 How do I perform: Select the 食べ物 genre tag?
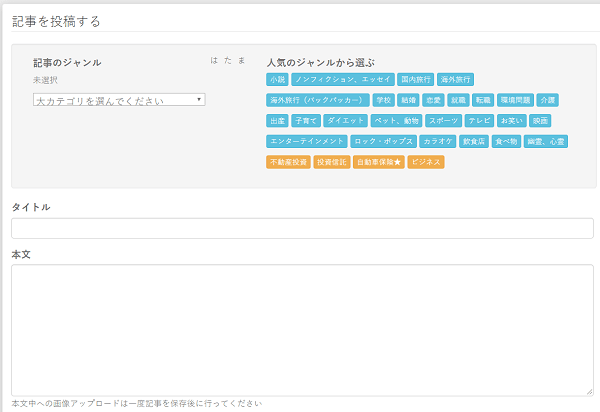506,142
